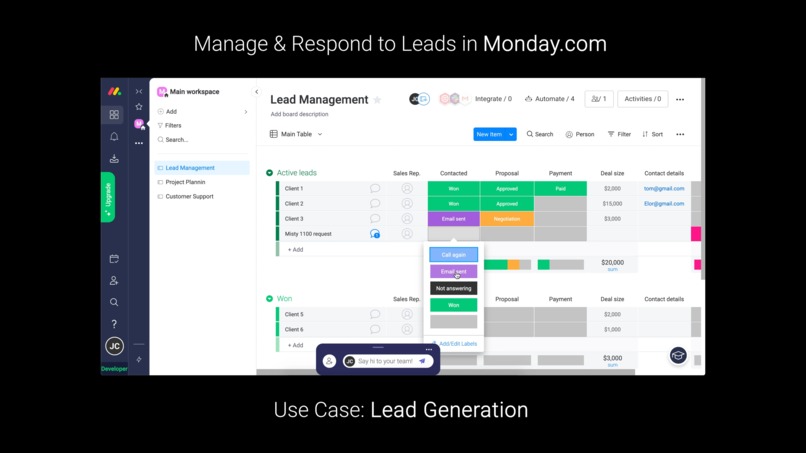The image size is (806, 453).
Task: Open the sidebar search magnifier icon
Action: [x=114, y=302]
